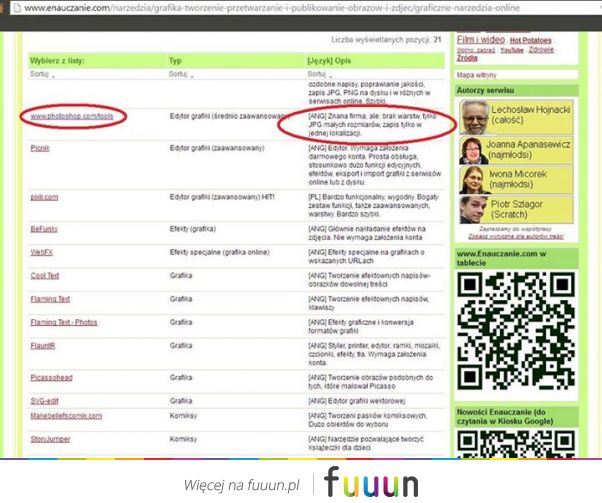Open the Picnik editor link
This screenshot has height=503, width=602.
40,148
